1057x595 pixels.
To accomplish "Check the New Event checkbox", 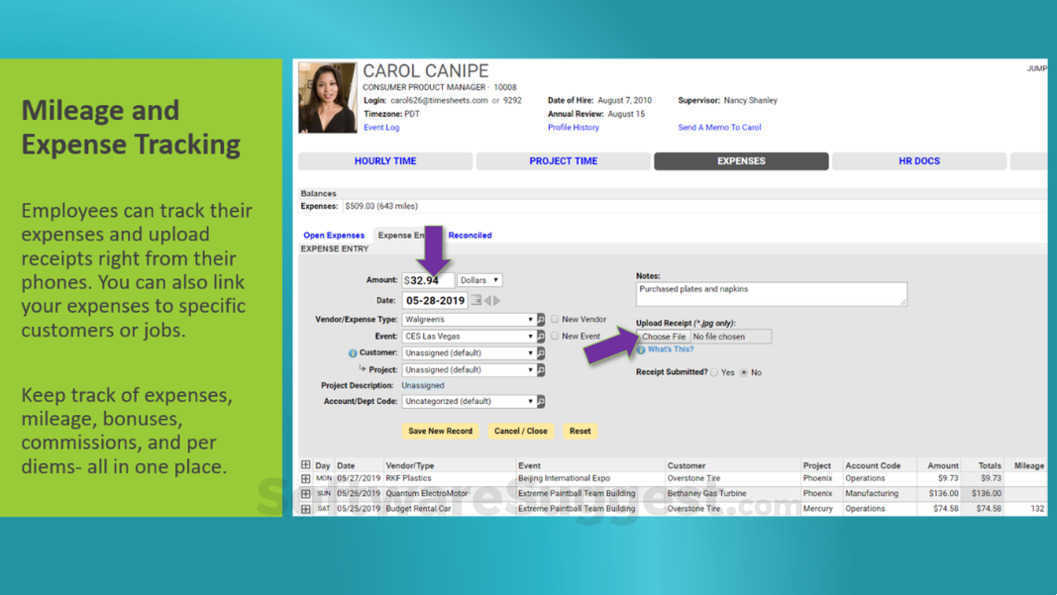I will [x=555, y=336].
